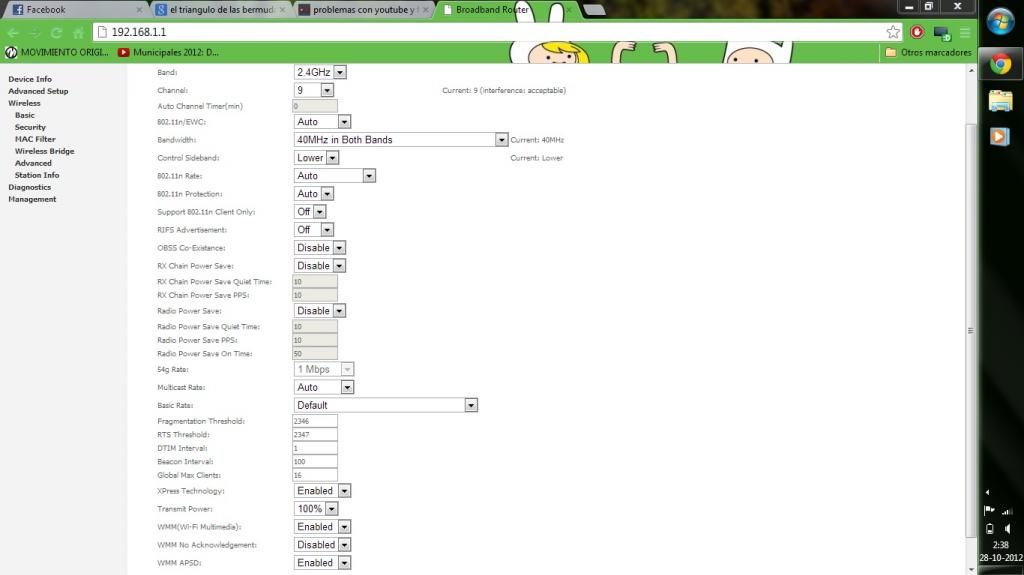Open the Multicast Rate dropdown
The width and height of the screenshot is (1024, 575).
click(x=324, y=387)
